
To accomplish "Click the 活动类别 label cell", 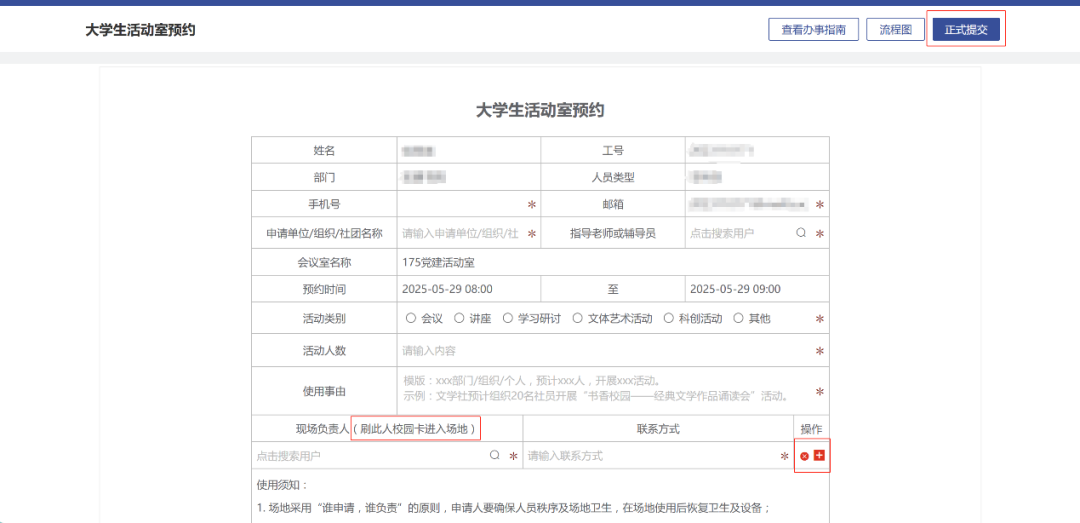I will click(324, 318).
